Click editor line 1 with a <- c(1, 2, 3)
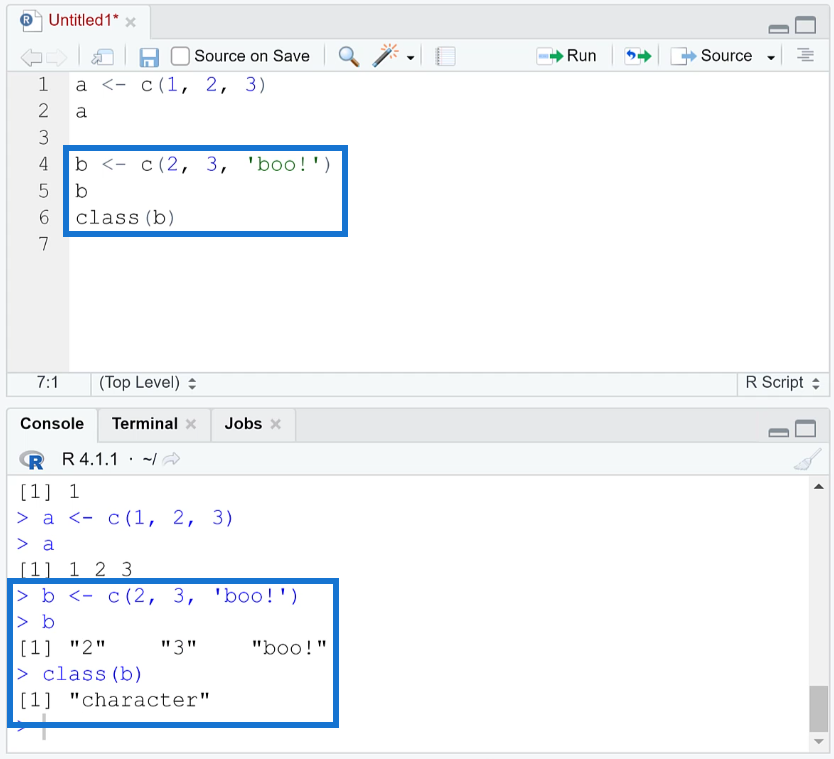 (171, 85)
